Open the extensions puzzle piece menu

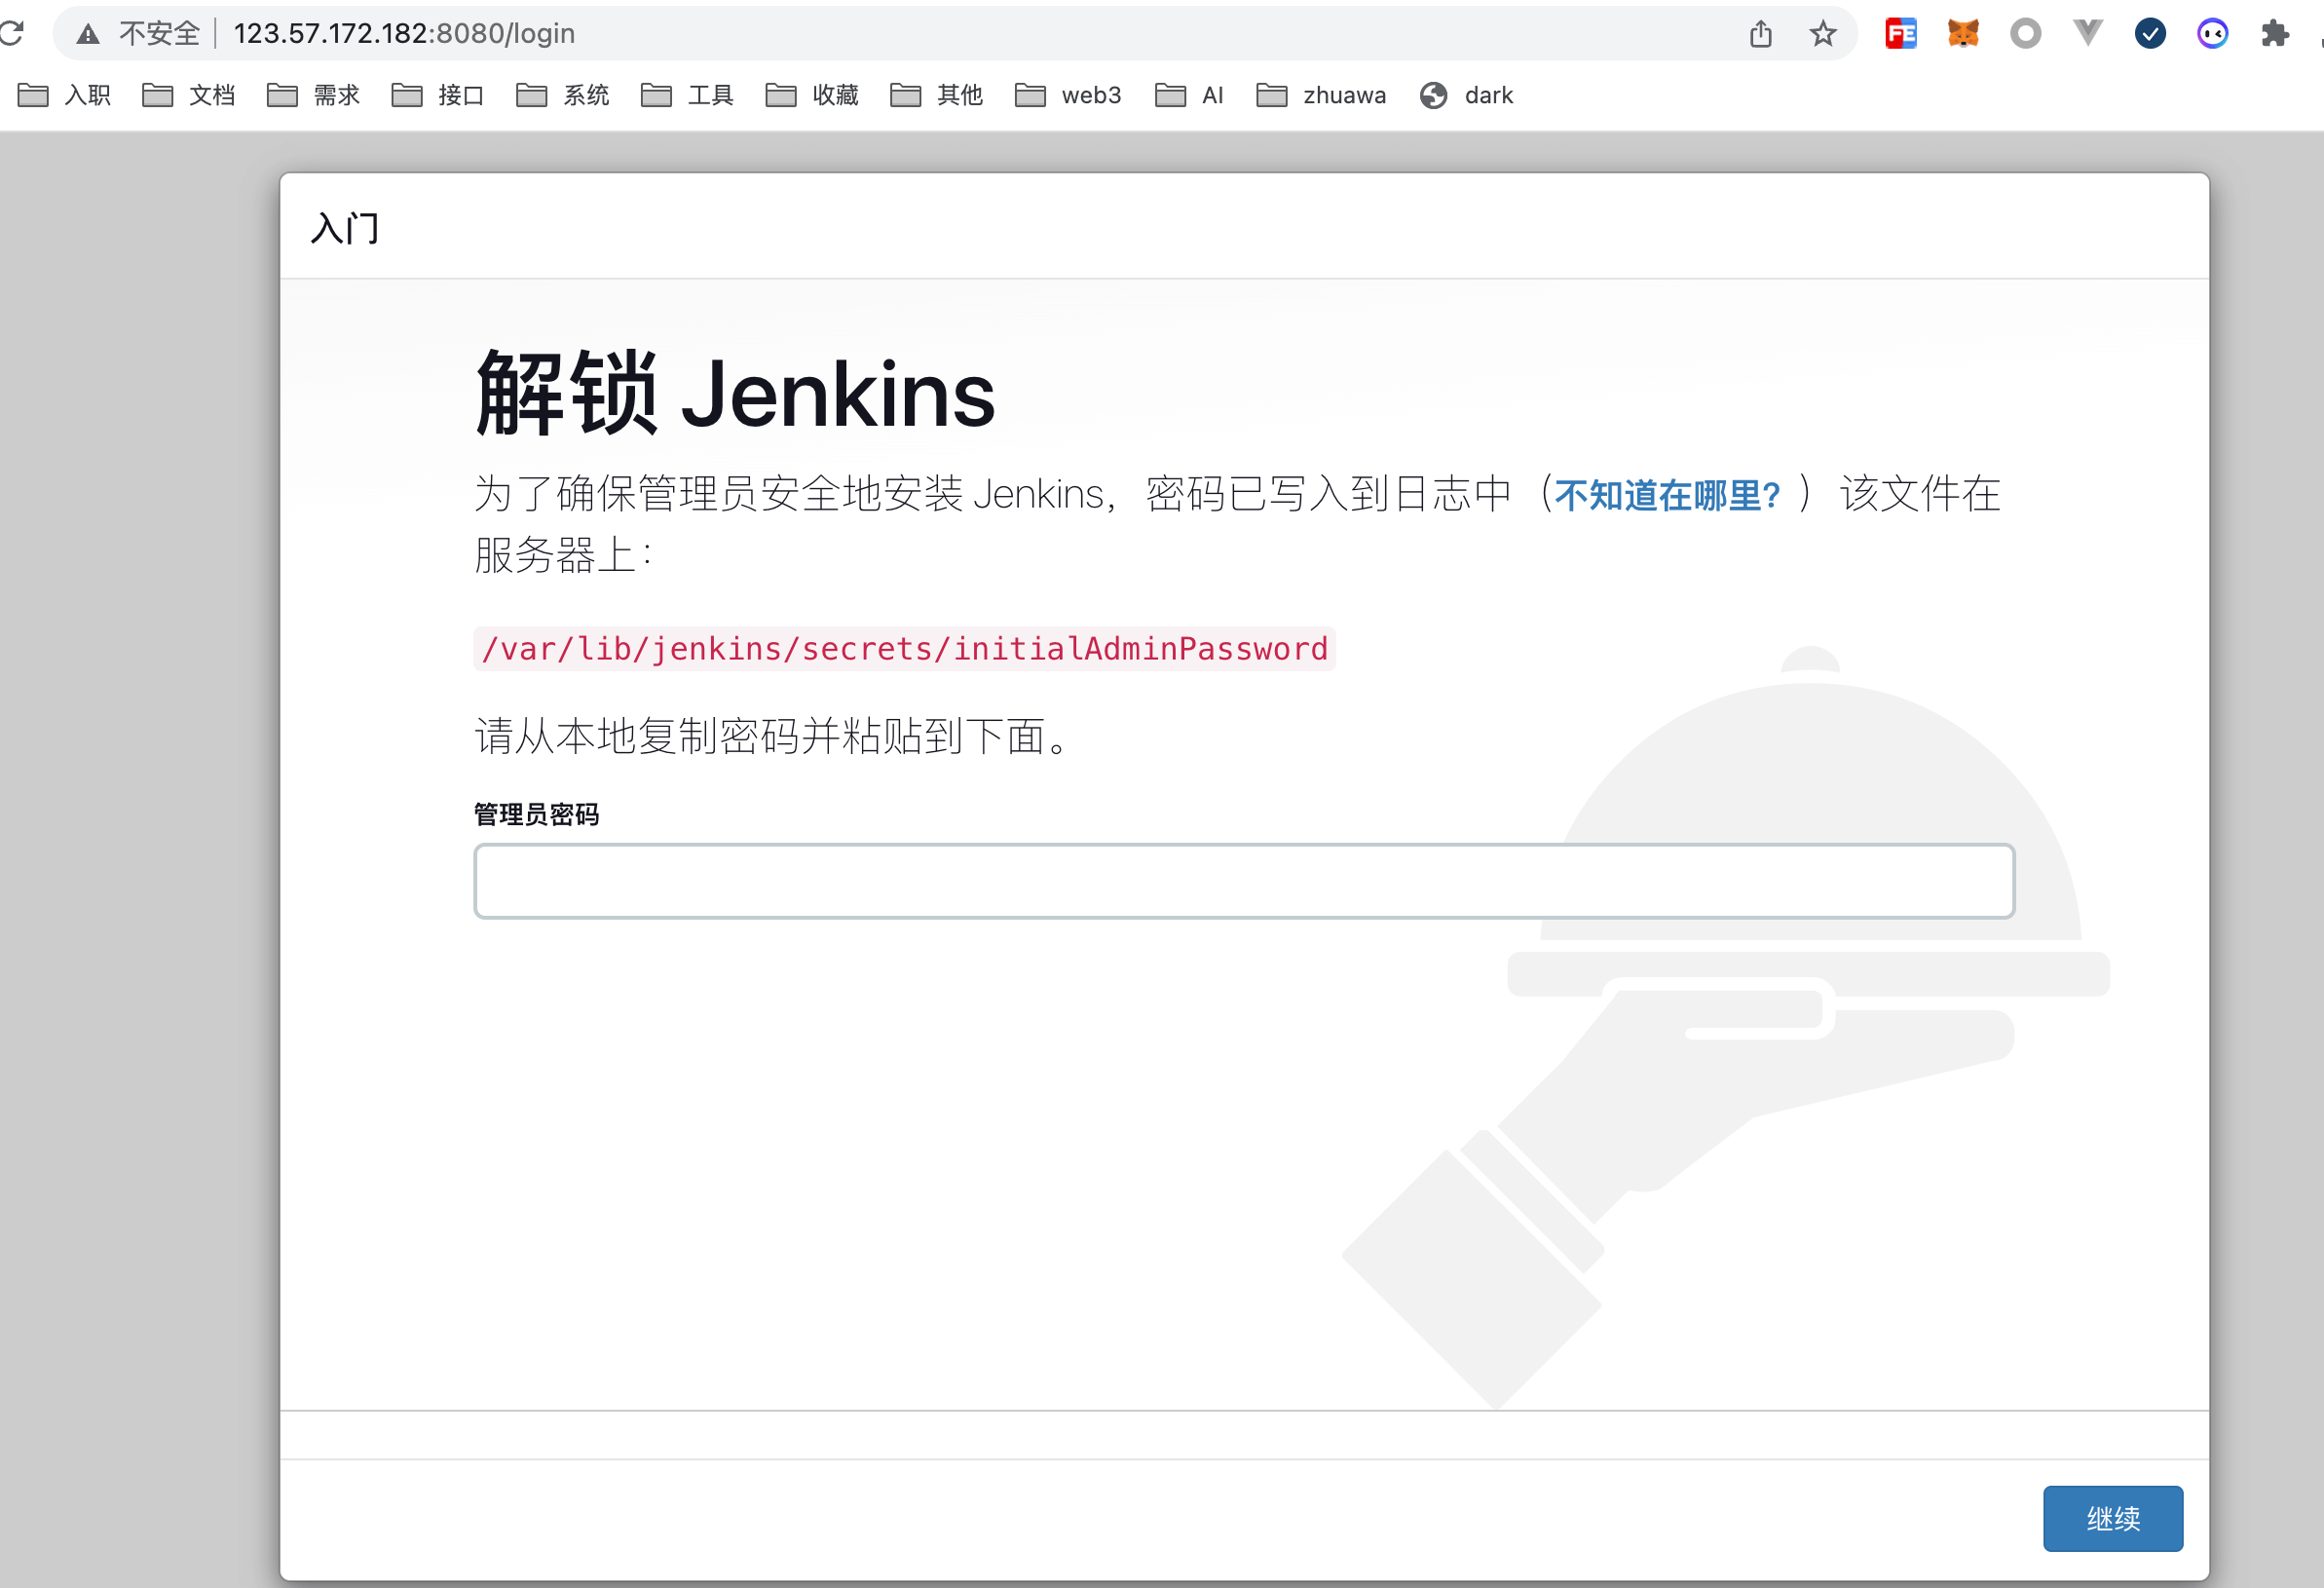2275,34
